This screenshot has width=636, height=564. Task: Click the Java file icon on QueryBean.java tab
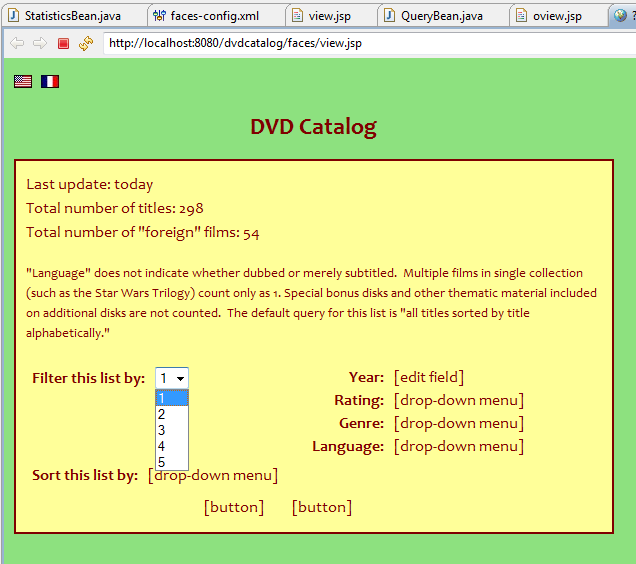[389, 15]
